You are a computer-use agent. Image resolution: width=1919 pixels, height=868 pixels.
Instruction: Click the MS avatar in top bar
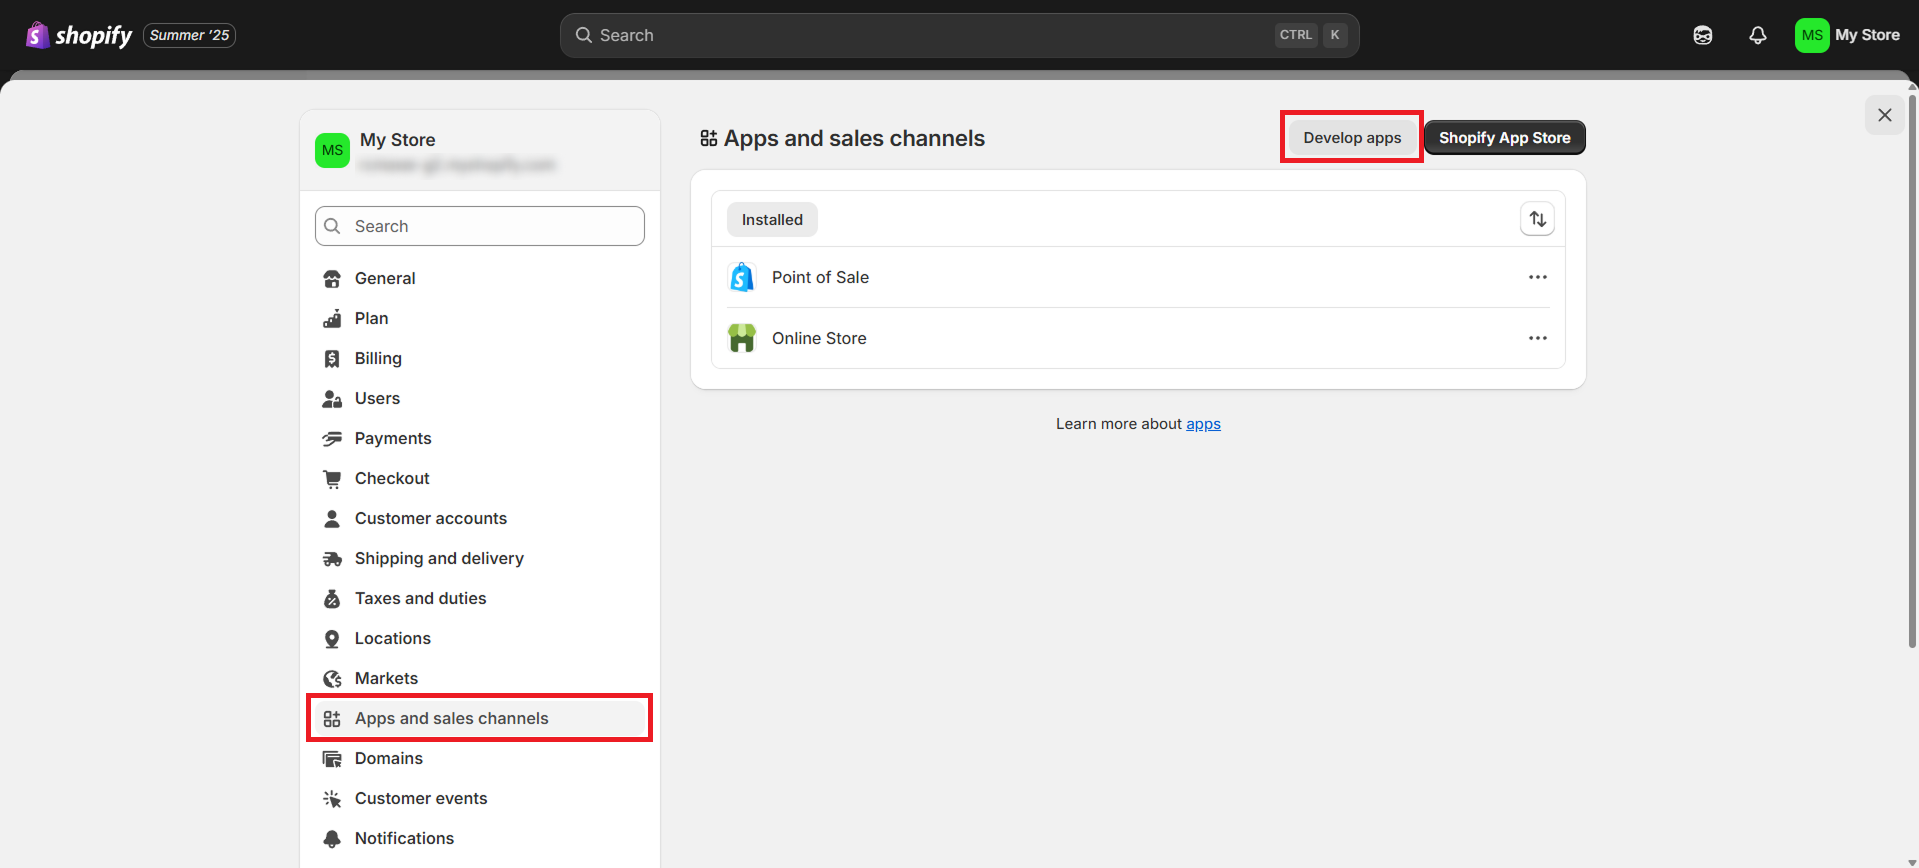[1811, 35]
